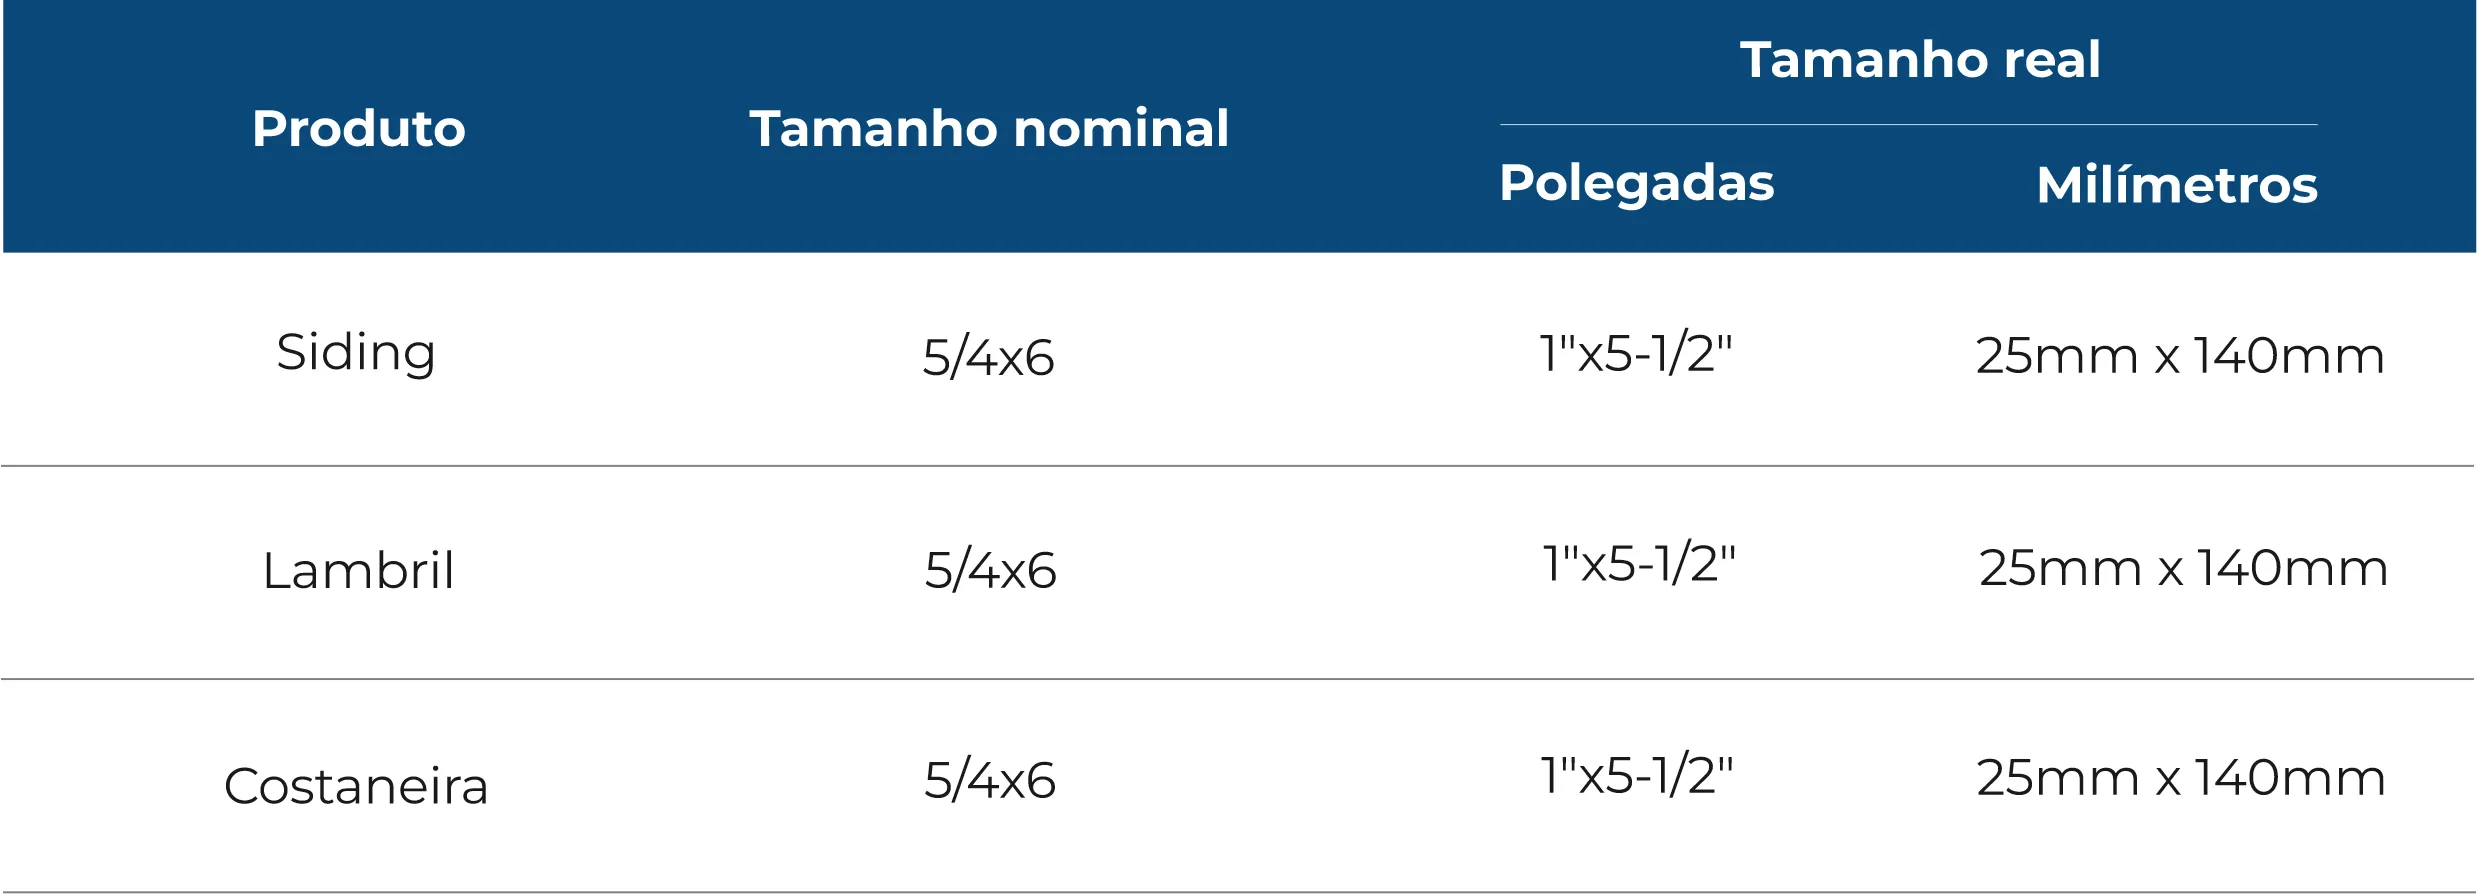Select Costaneira's 1"x5-1/2" inches value

[x=1637, y=776]
